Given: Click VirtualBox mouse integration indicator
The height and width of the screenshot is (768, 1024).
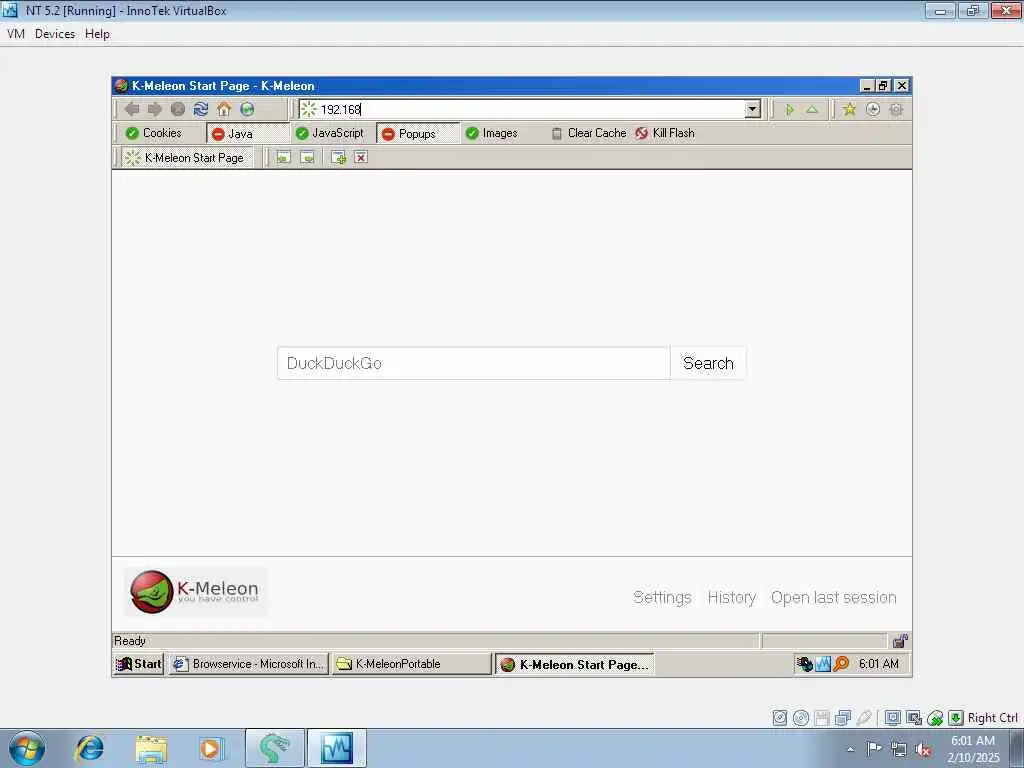Looking at the screenshot, I should (935, 718).
